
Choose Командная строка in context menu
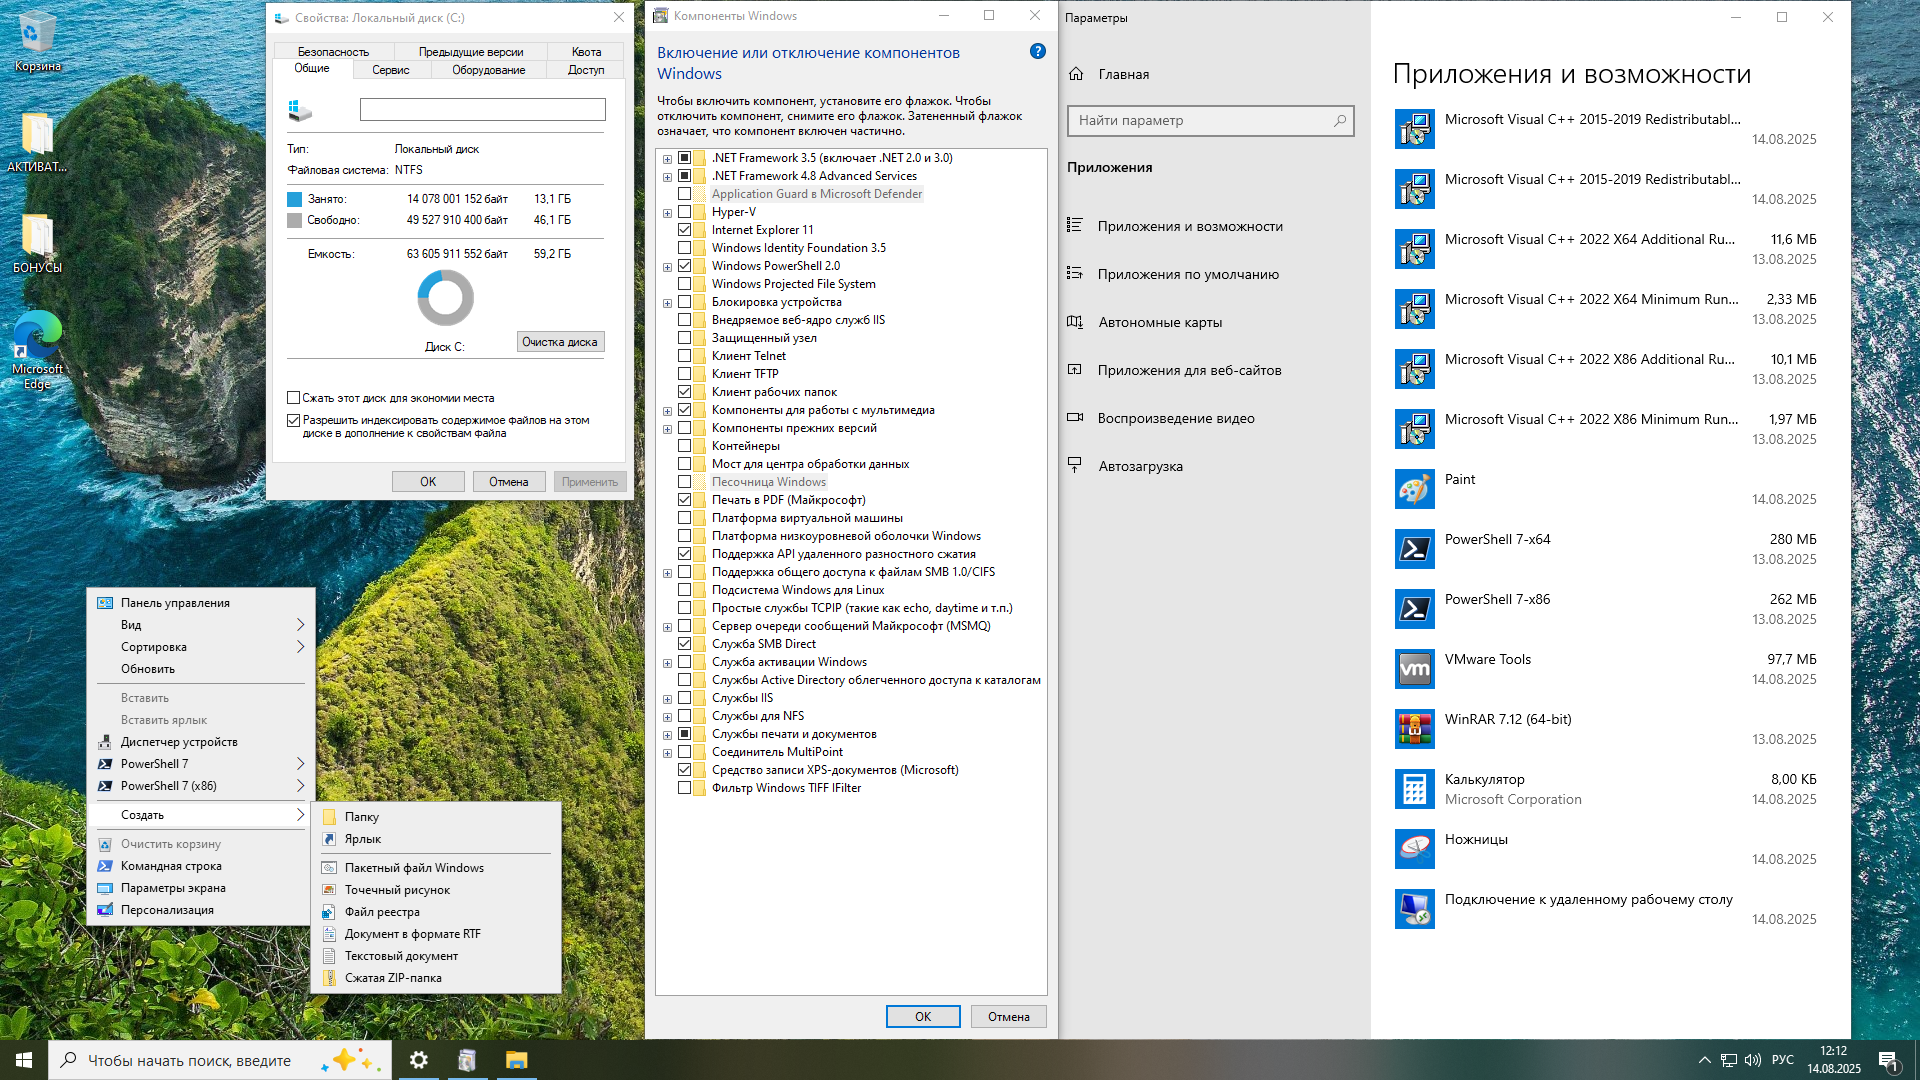(x=200, y=866)
